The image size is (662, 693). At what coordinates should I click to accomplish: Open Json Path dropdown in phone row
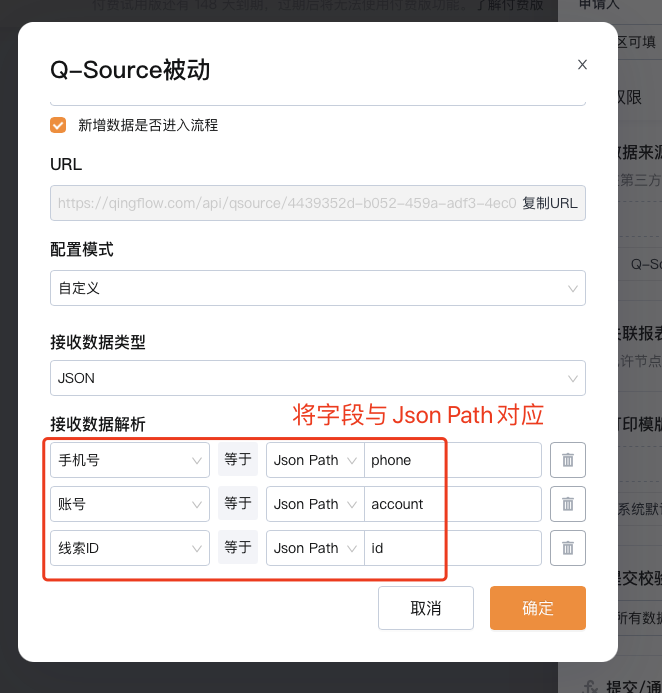pyautogui.click(x=315, y=460)
